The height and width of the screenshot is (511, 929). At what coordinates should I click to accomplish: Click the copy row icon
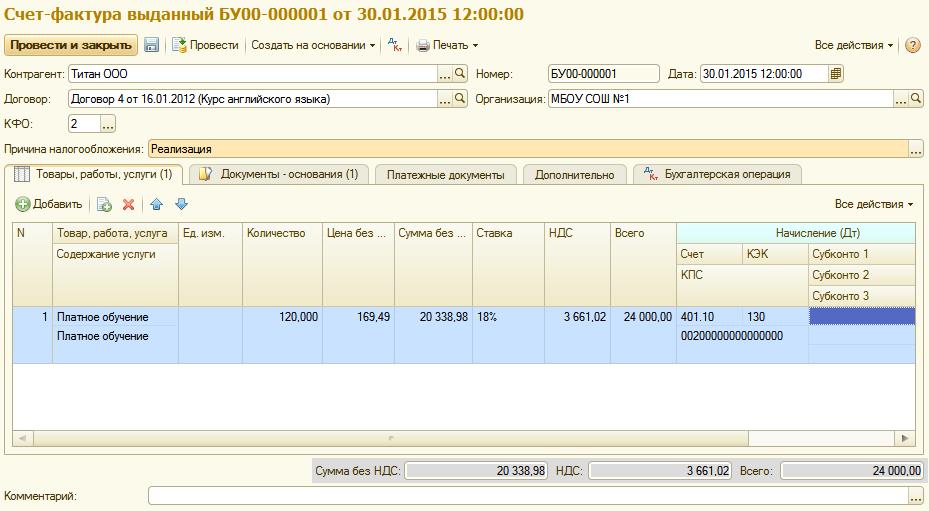[104, 205]
